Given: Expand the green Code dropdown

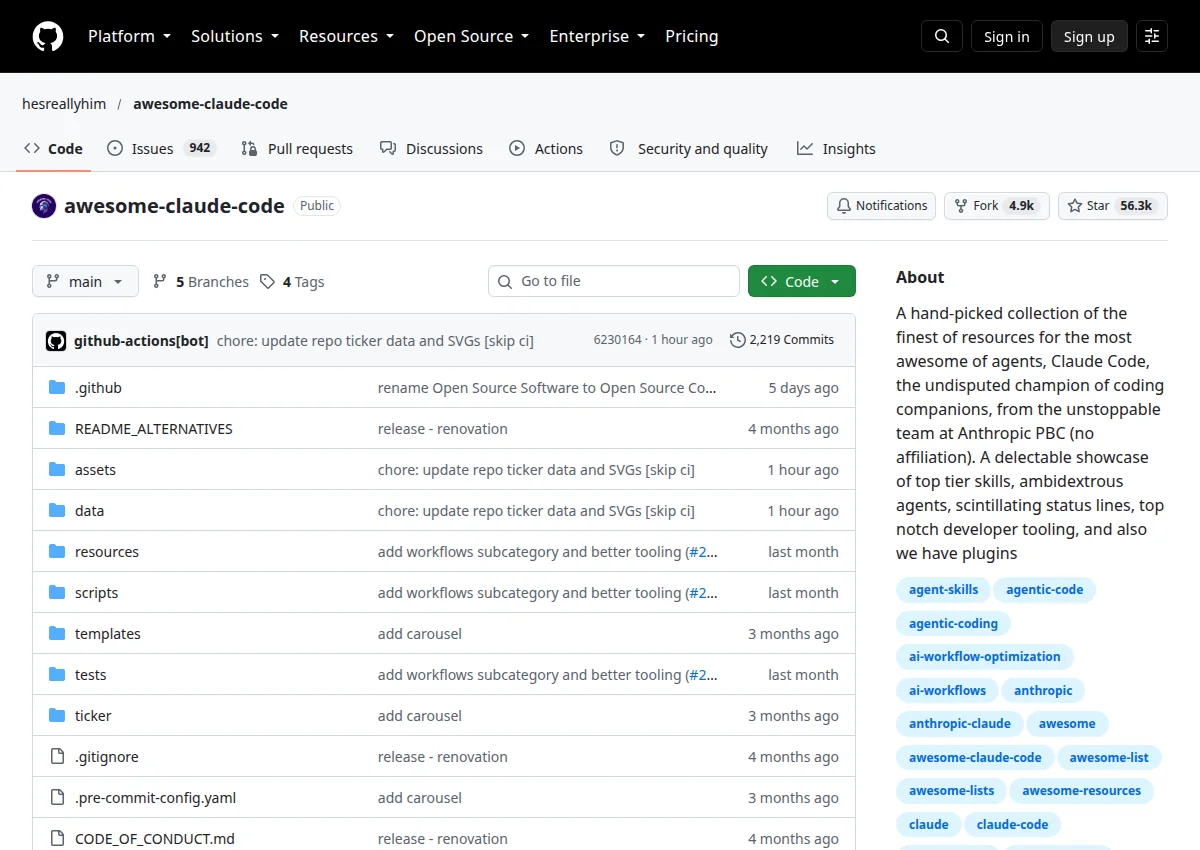Looking at the screenshot, I should [x=802, y=282].
